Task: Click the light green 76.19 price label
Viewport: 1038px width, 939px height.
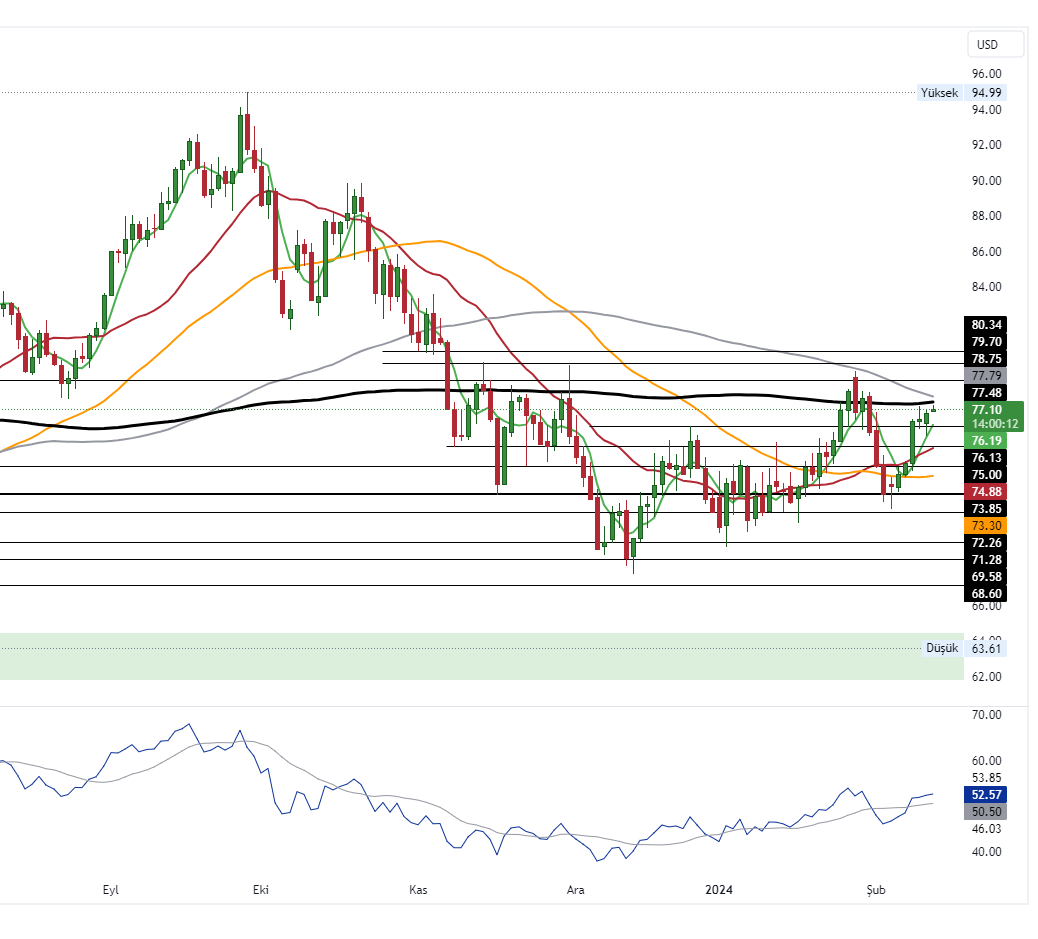Action: (987, 441)
